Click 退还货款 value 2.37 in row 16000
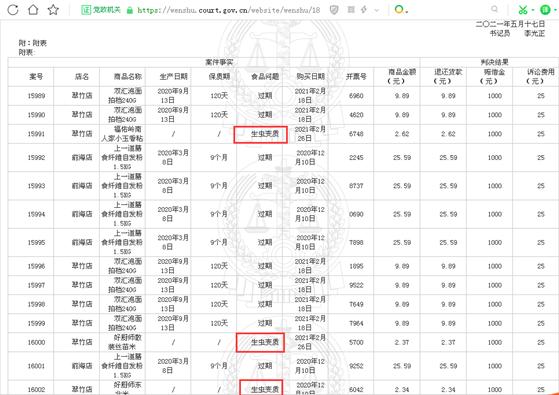The width and height of the screenshot is (559, 395). click(x=448, y=342)
